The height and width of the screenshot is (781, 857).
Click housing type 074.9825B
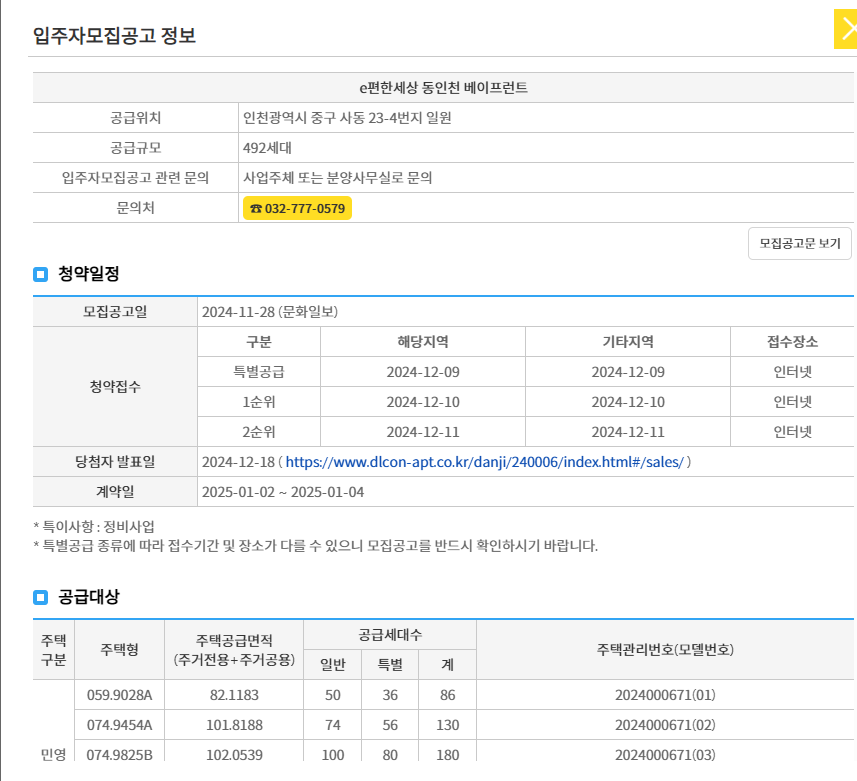click(119, 755)
